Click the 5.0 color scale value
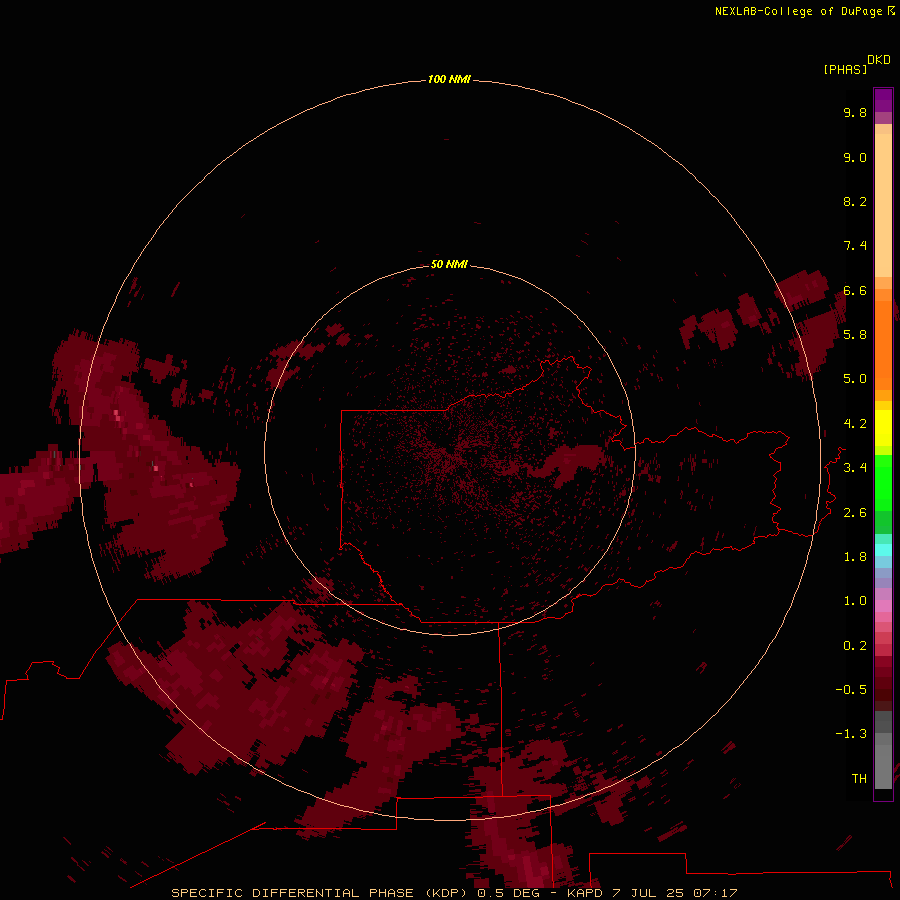This screenshot has height=900, width=900. click(855, 379)
